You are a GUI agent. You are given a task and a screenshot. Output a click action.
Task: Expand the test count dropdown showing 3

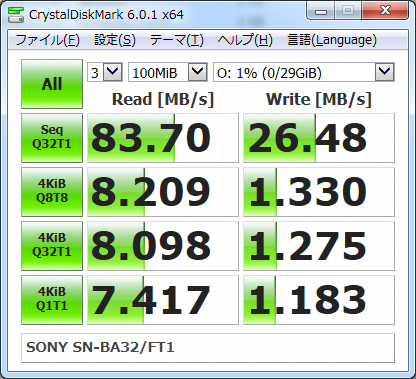tap(113, 72)
